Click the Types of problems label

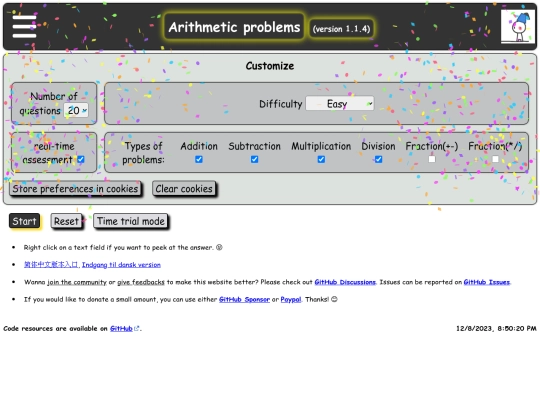point(143,153)
